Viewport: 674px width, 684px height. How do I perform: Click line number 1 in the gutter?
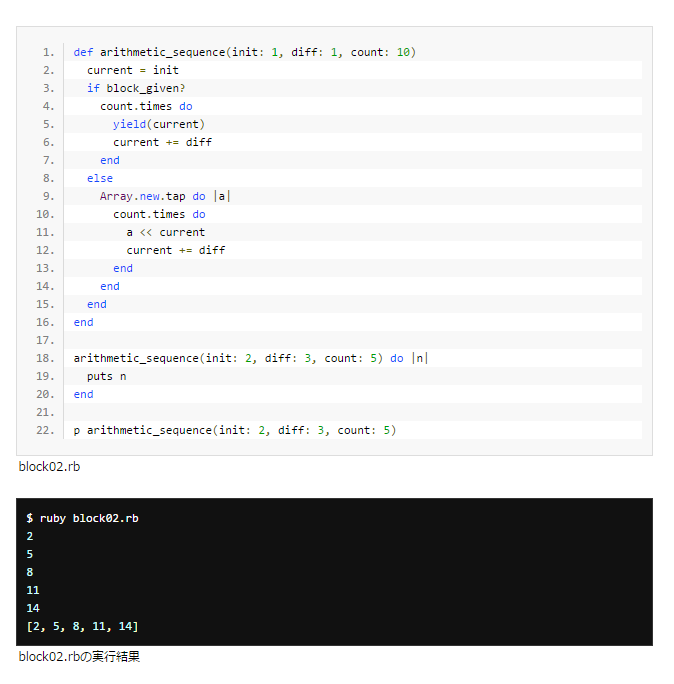pos(50,52)
